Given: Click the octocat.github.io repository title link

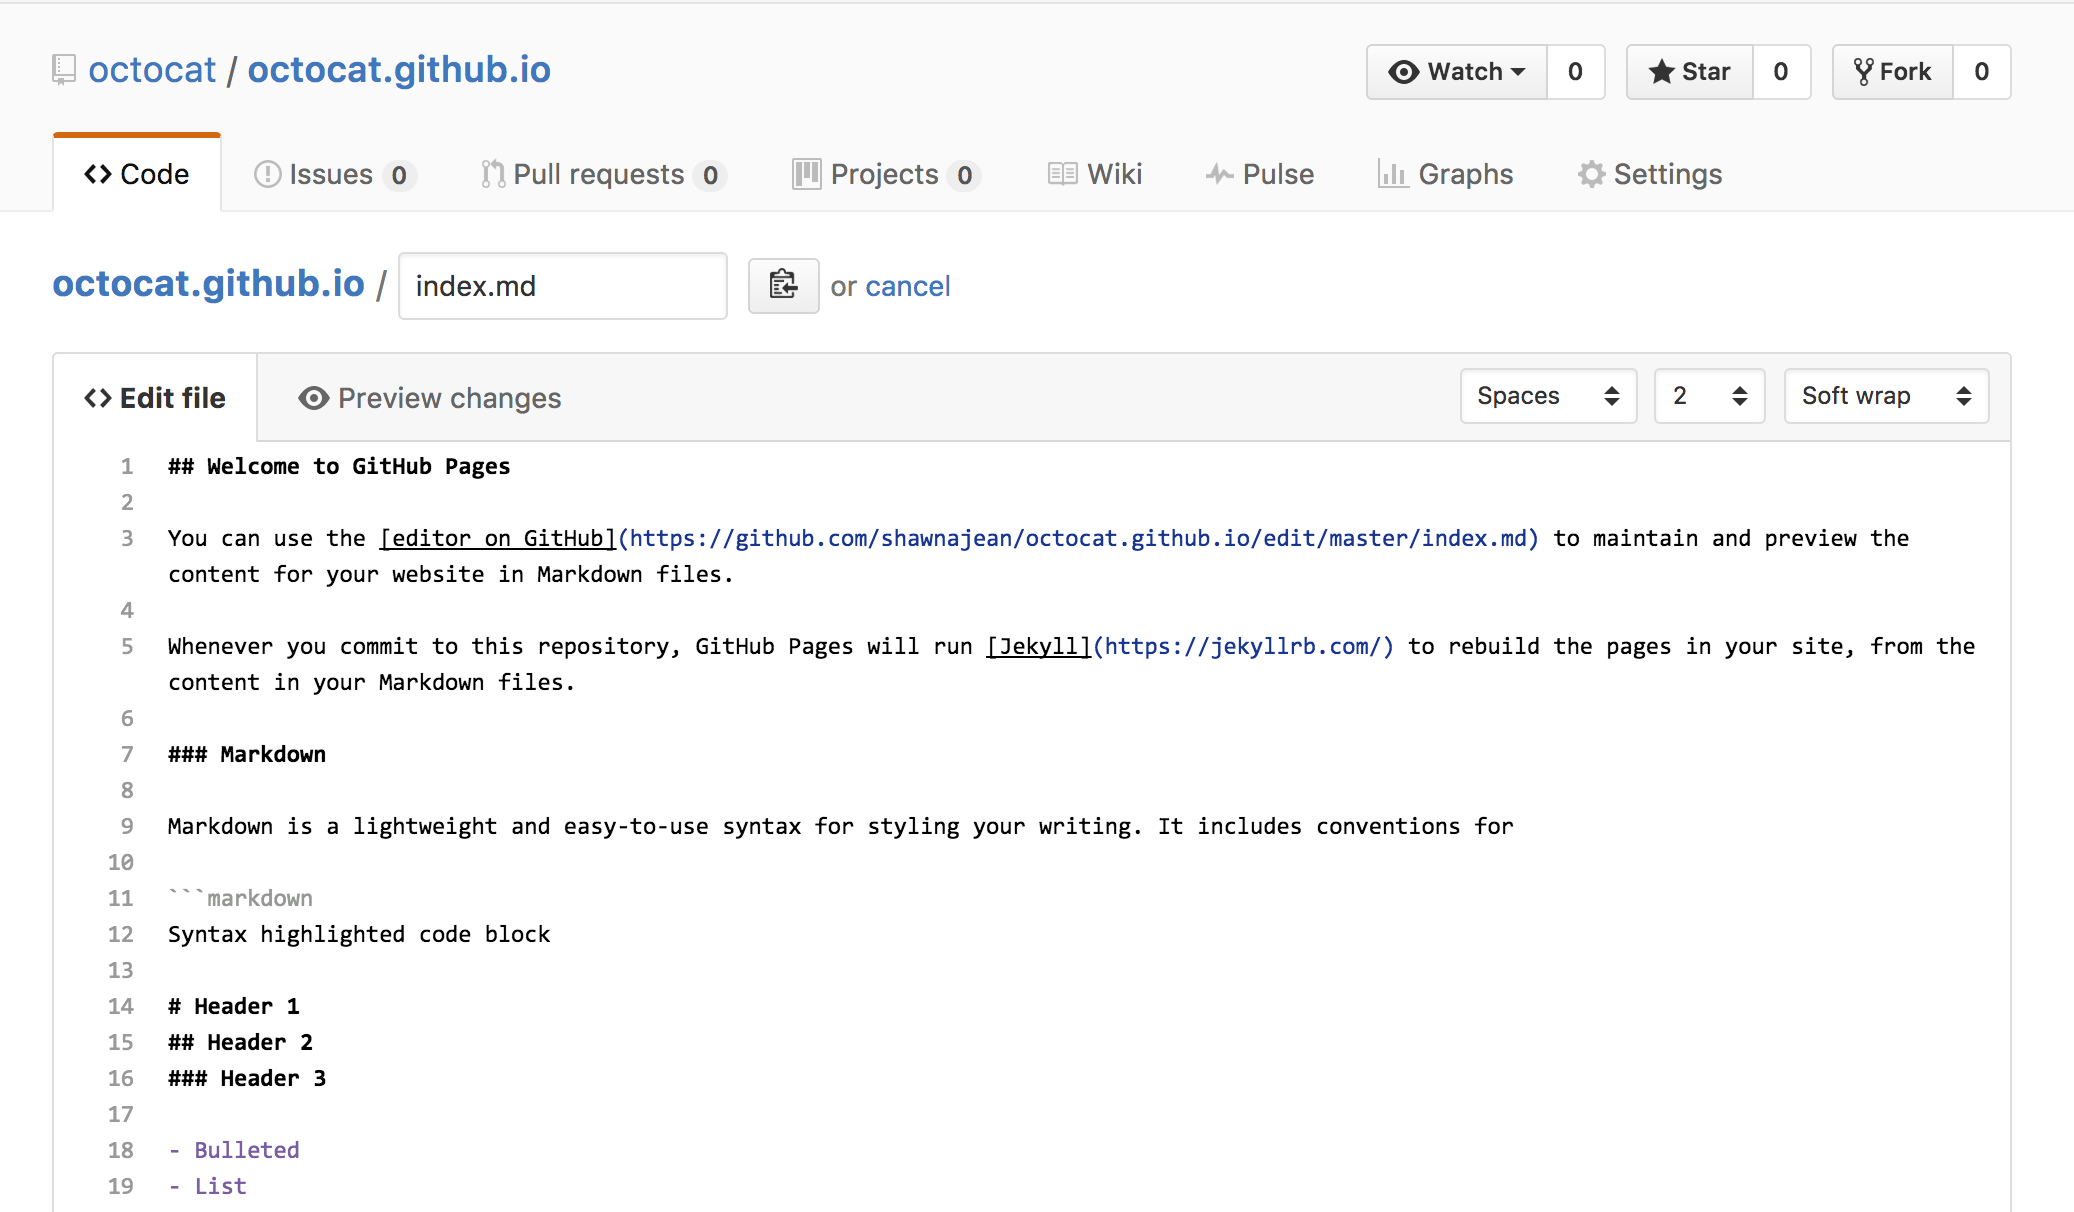Looking at the screenshot, I should [399, 70].
